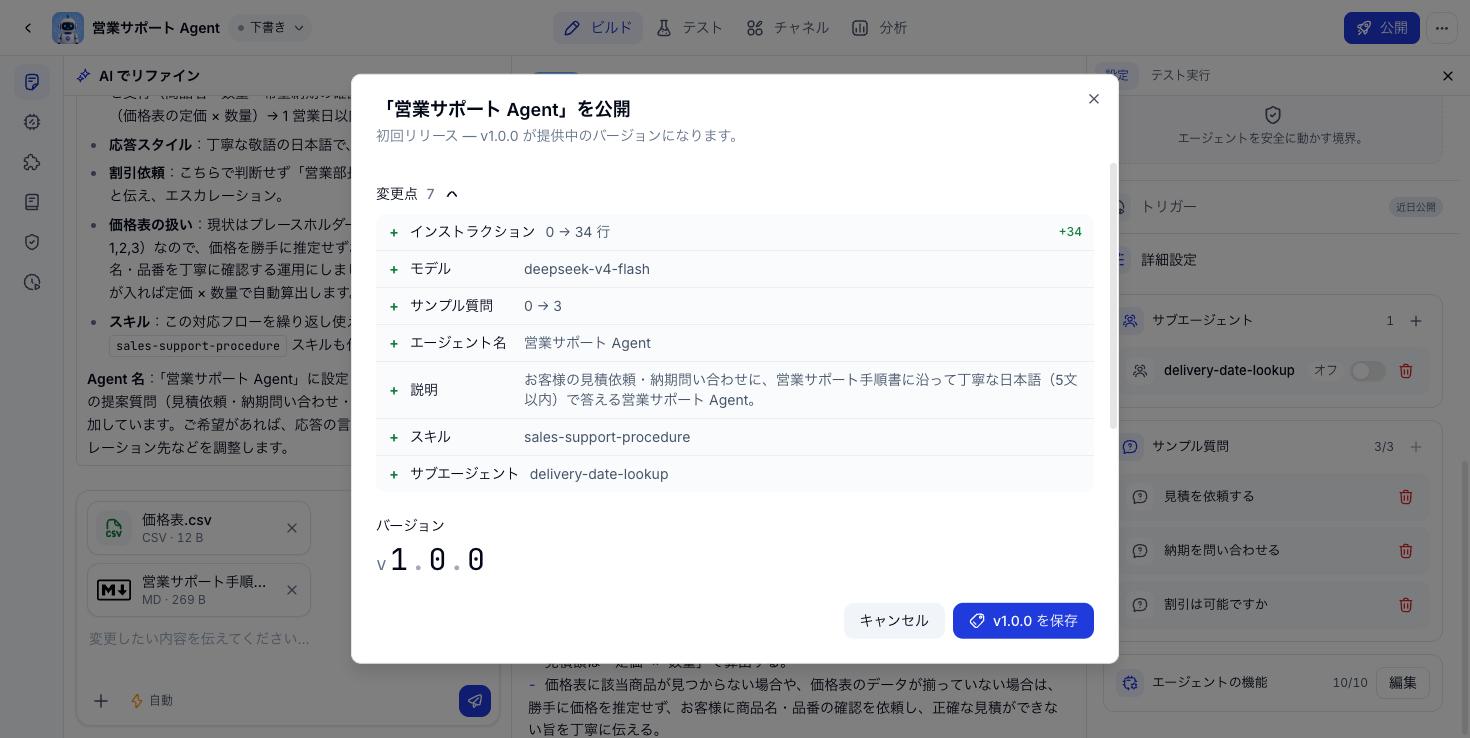Select the サンプル質問 0 → 3 row

pyautogui.click(x=735, y=306)
